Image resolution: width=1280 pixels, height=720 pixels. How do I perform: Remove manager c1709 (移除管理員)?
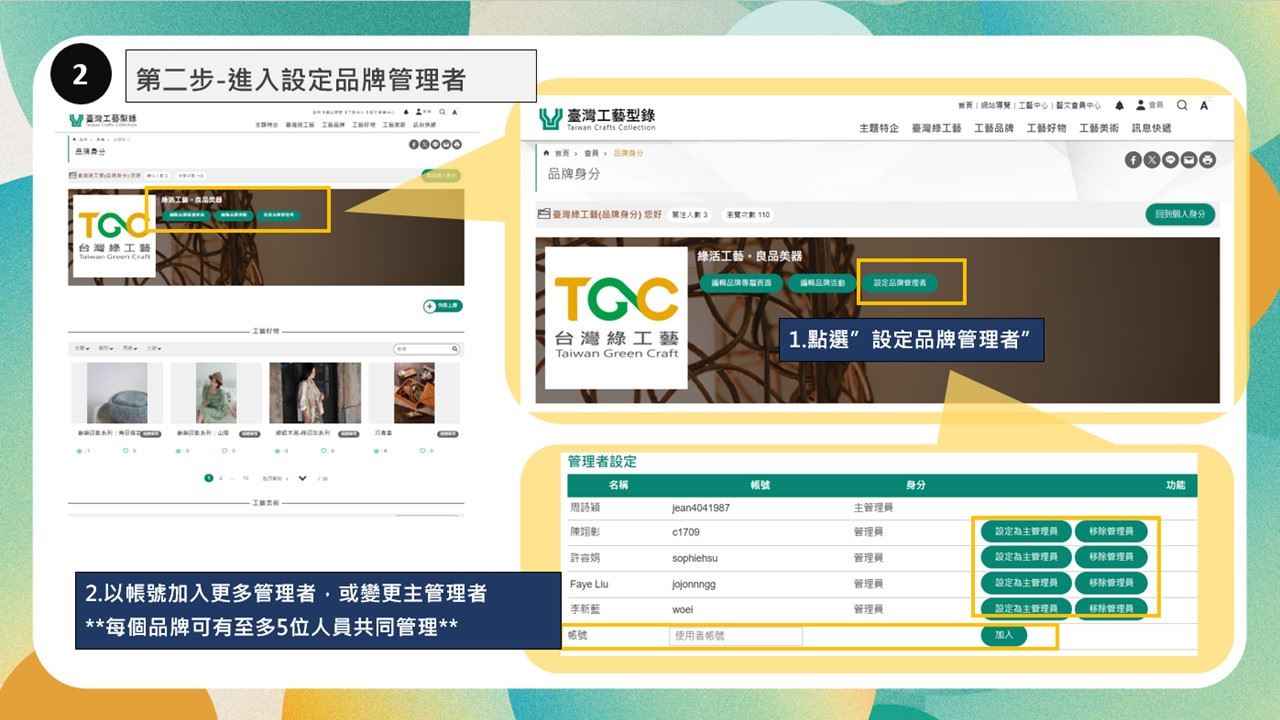coord(1111,531)
